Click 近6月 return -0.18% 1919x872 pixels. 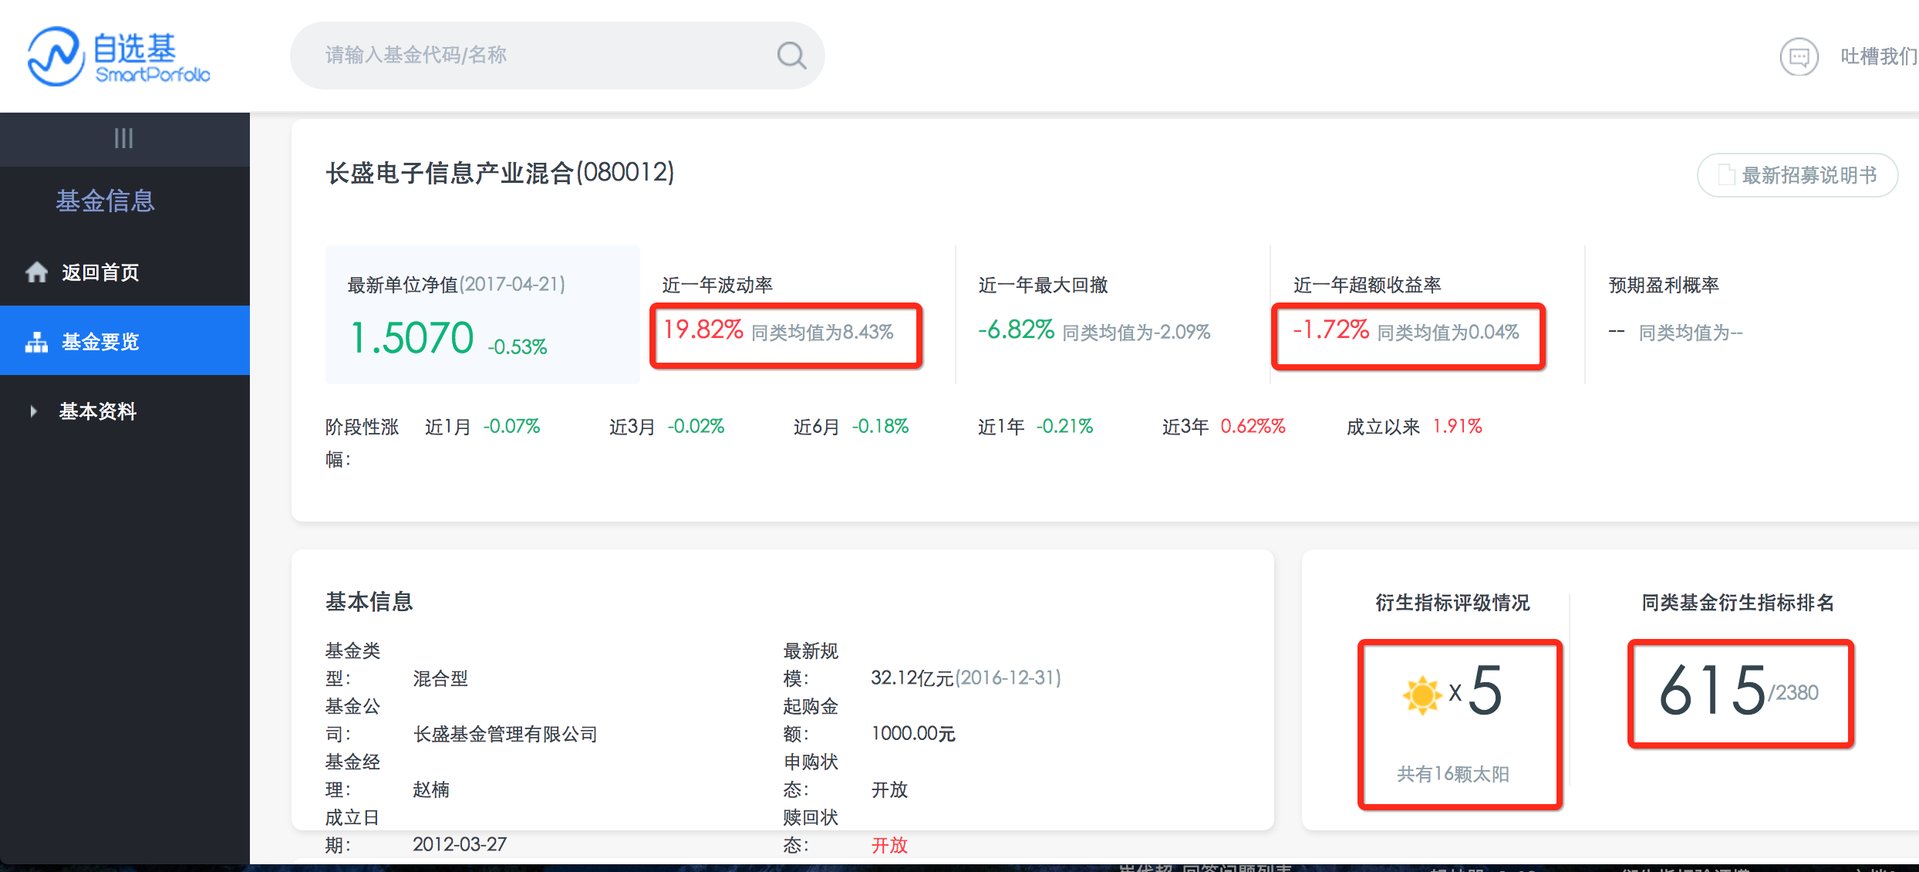click(880, 427)
